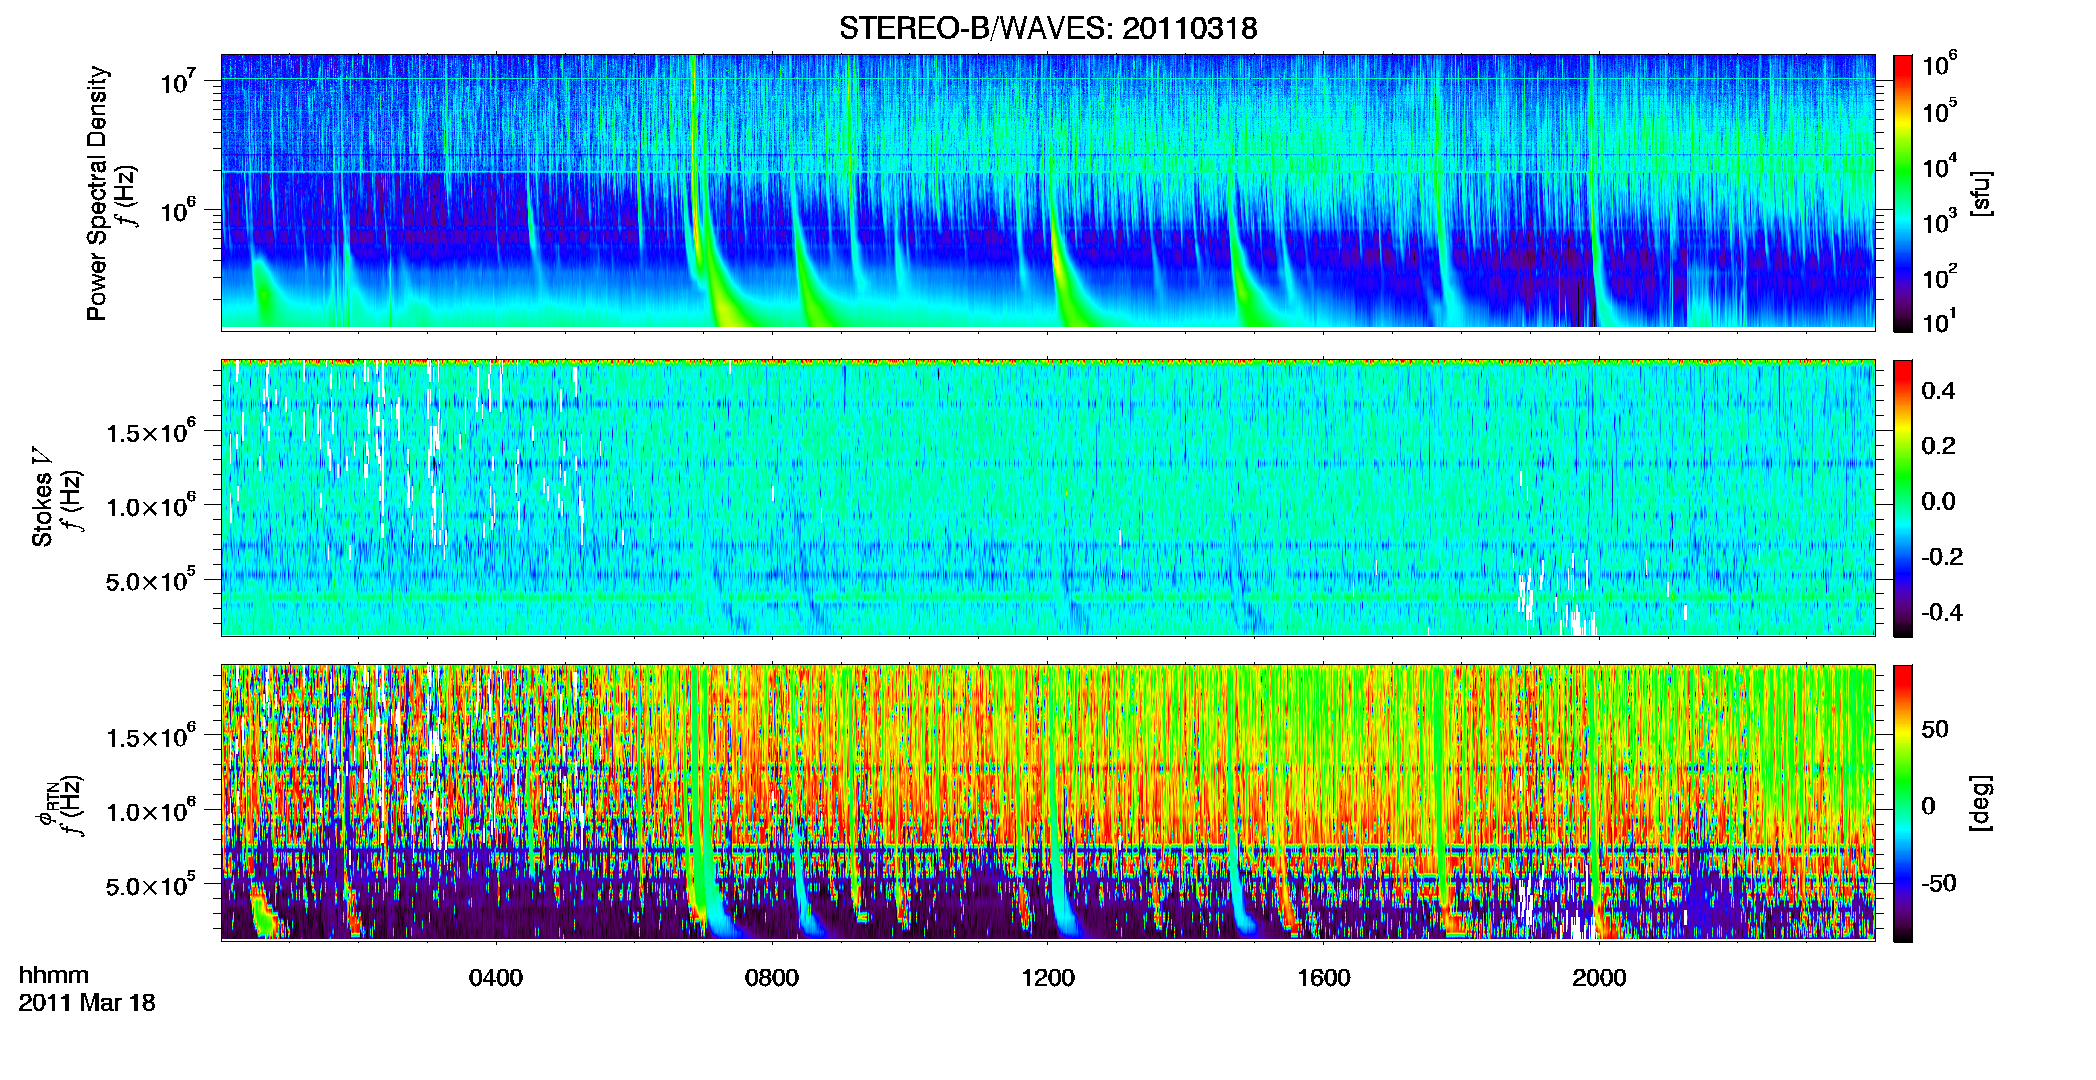Click the time axis label 0800
Viewport: 2096px width, 1080px height.
[772, 978]
